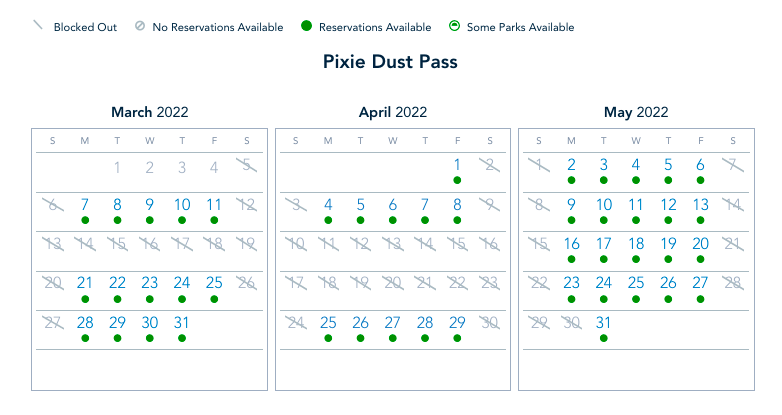
Task: Click blocked out date April 16
Action: pos(489,244)
